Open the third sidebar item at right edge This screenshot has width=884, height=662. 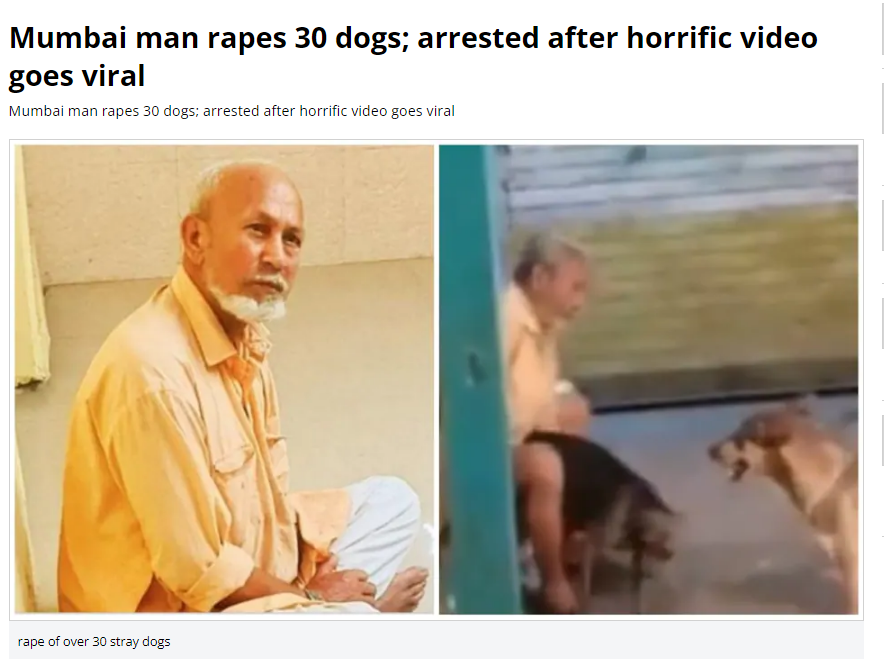tap(882, 226)
